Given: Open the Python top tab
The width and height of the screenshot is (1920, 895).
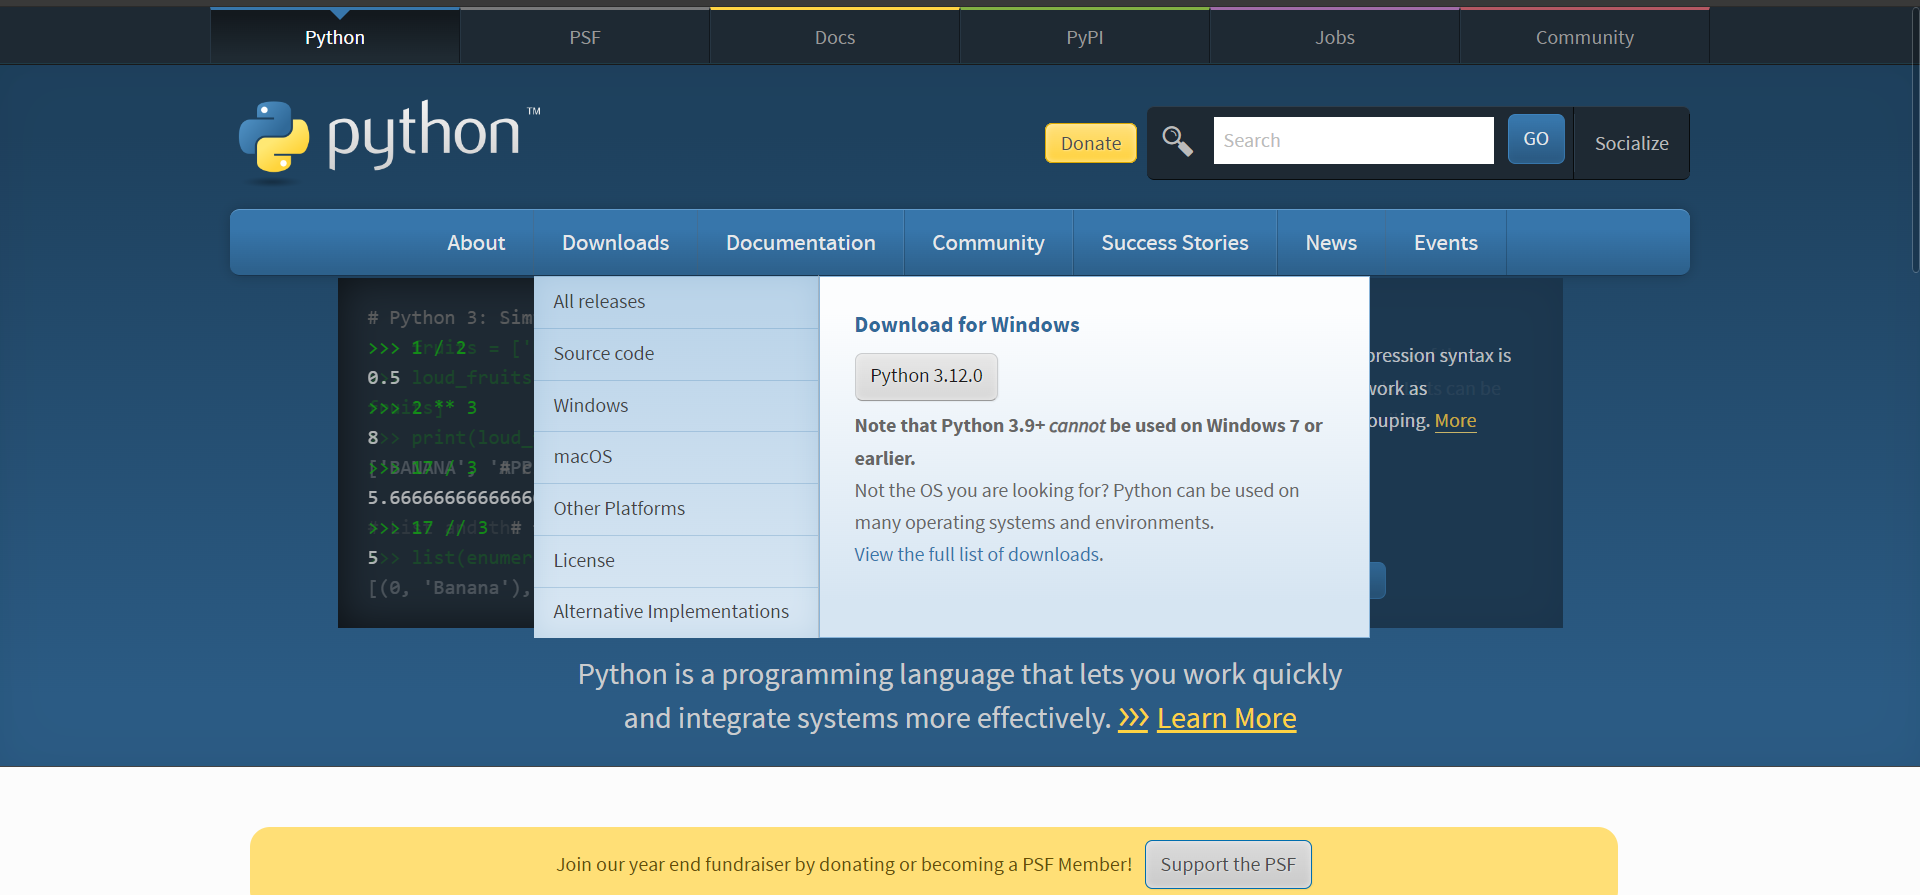Looking at the screenshot, I should click(x=335, y=37).
